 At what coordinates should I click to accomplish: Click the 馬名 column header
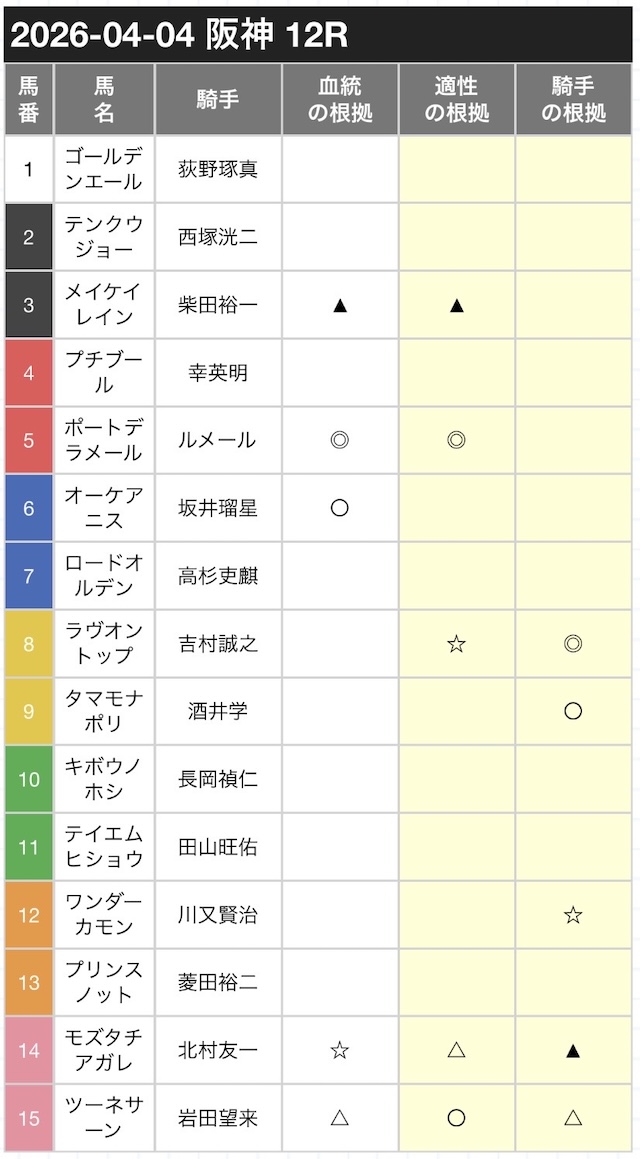[104, 99]
